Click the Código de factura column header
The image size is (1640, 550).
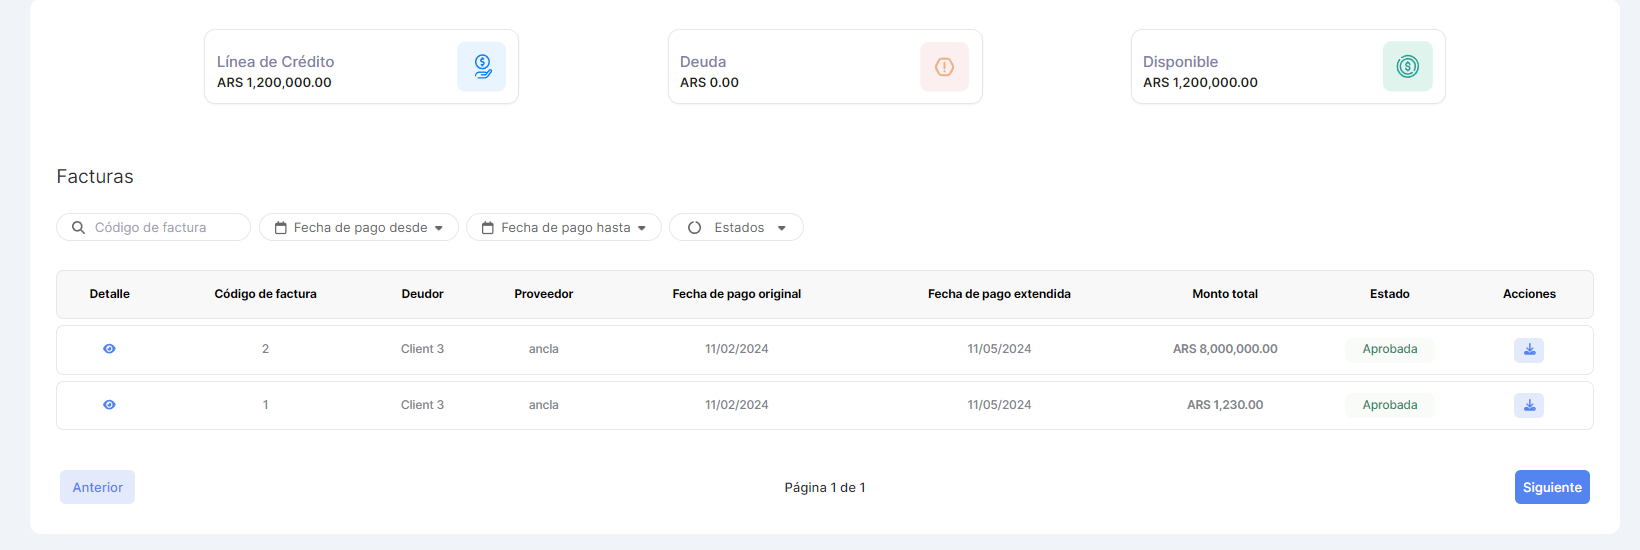(x=265, y=294)
